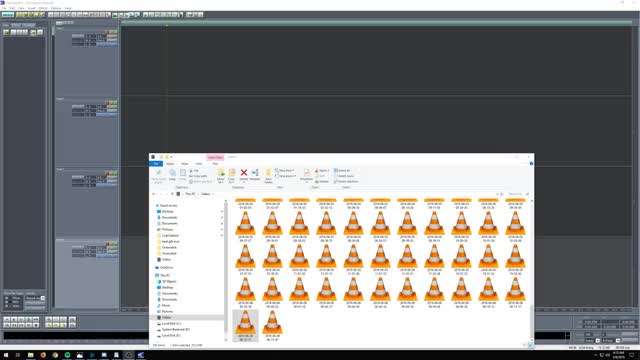Click the Pin to Quick access icon
Screen dimensions: 640x360
pyautogui.click(x=159, y=176)
